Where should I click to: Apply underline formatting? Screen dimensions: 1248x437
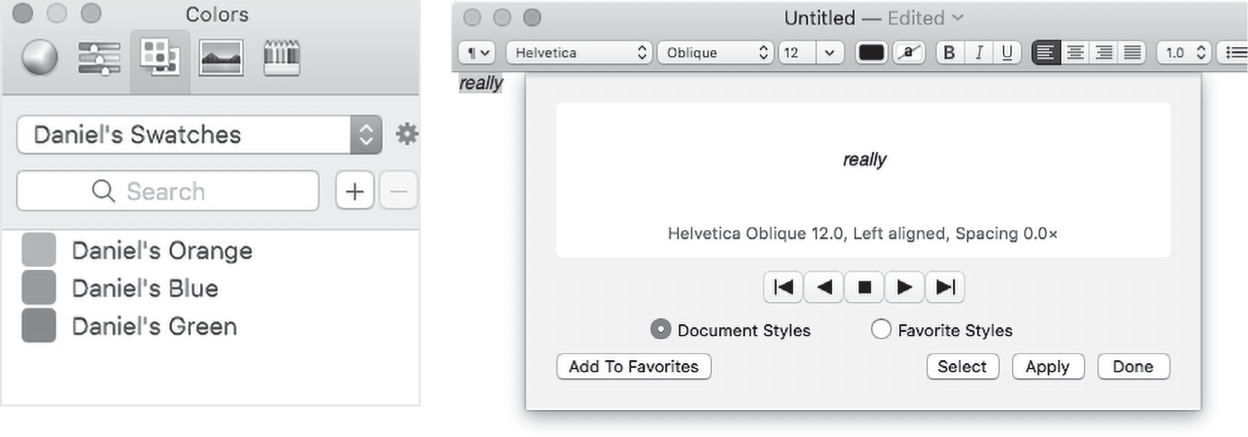(x=1007, y=53)
